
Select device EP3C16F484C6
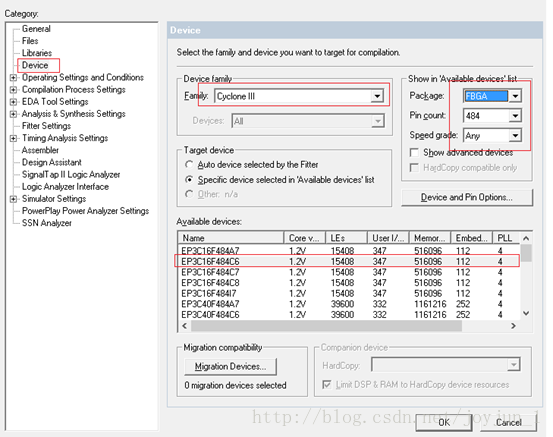[x=348, y=261]
